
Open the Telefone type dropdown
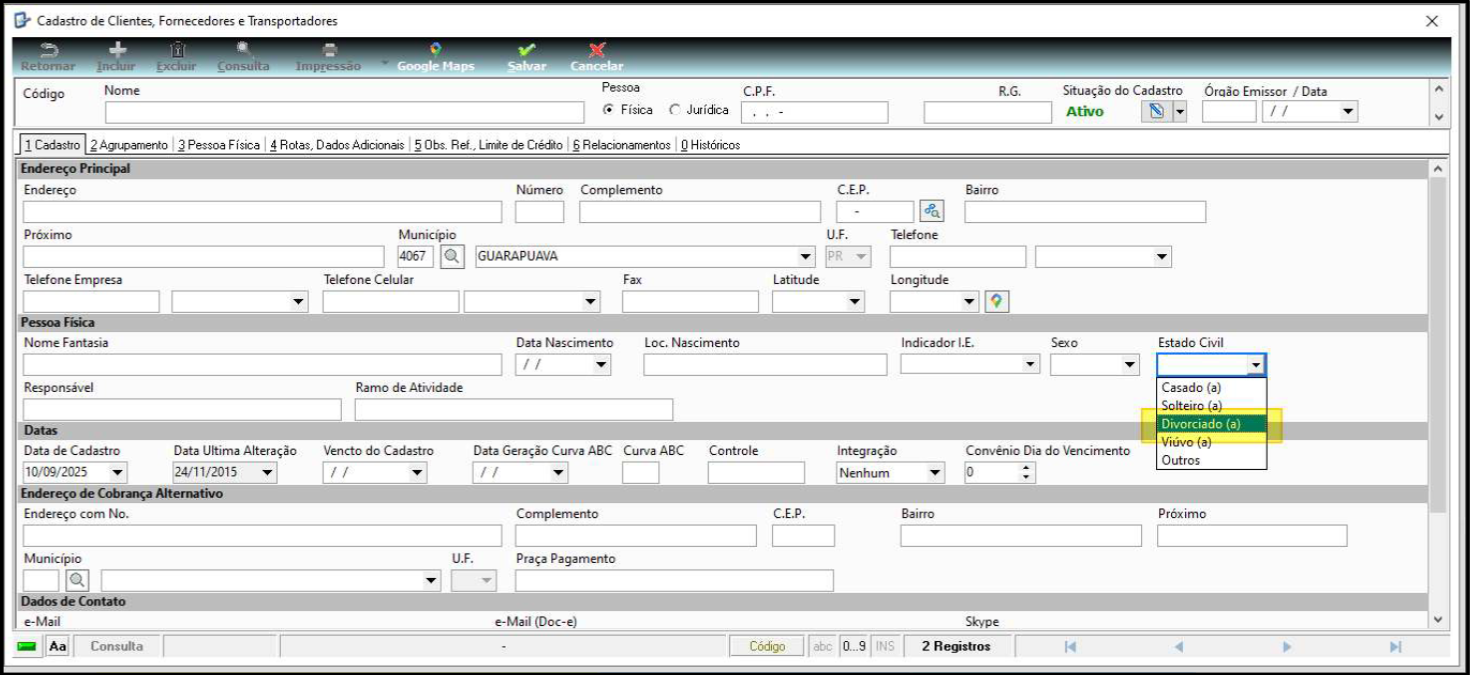(x=1161, y=257)
